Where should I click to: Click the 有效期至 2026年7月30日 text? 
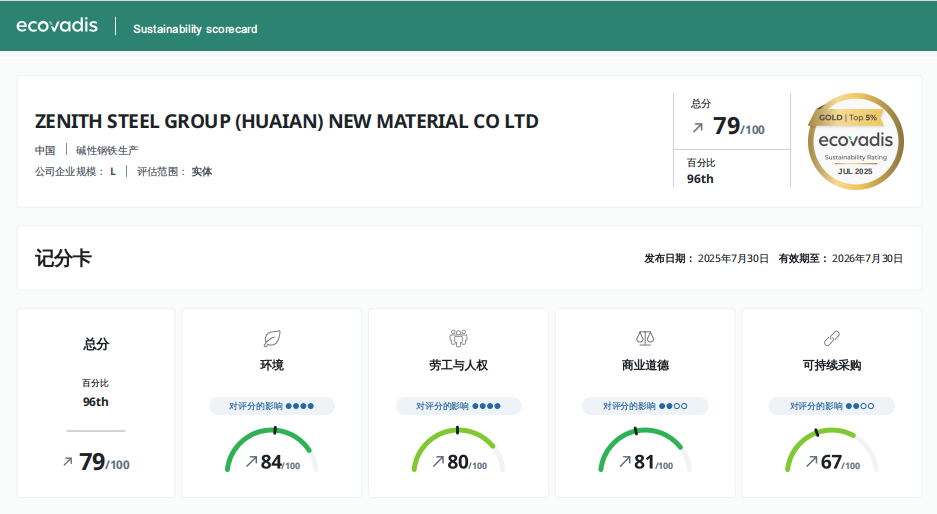pos(840,258)
